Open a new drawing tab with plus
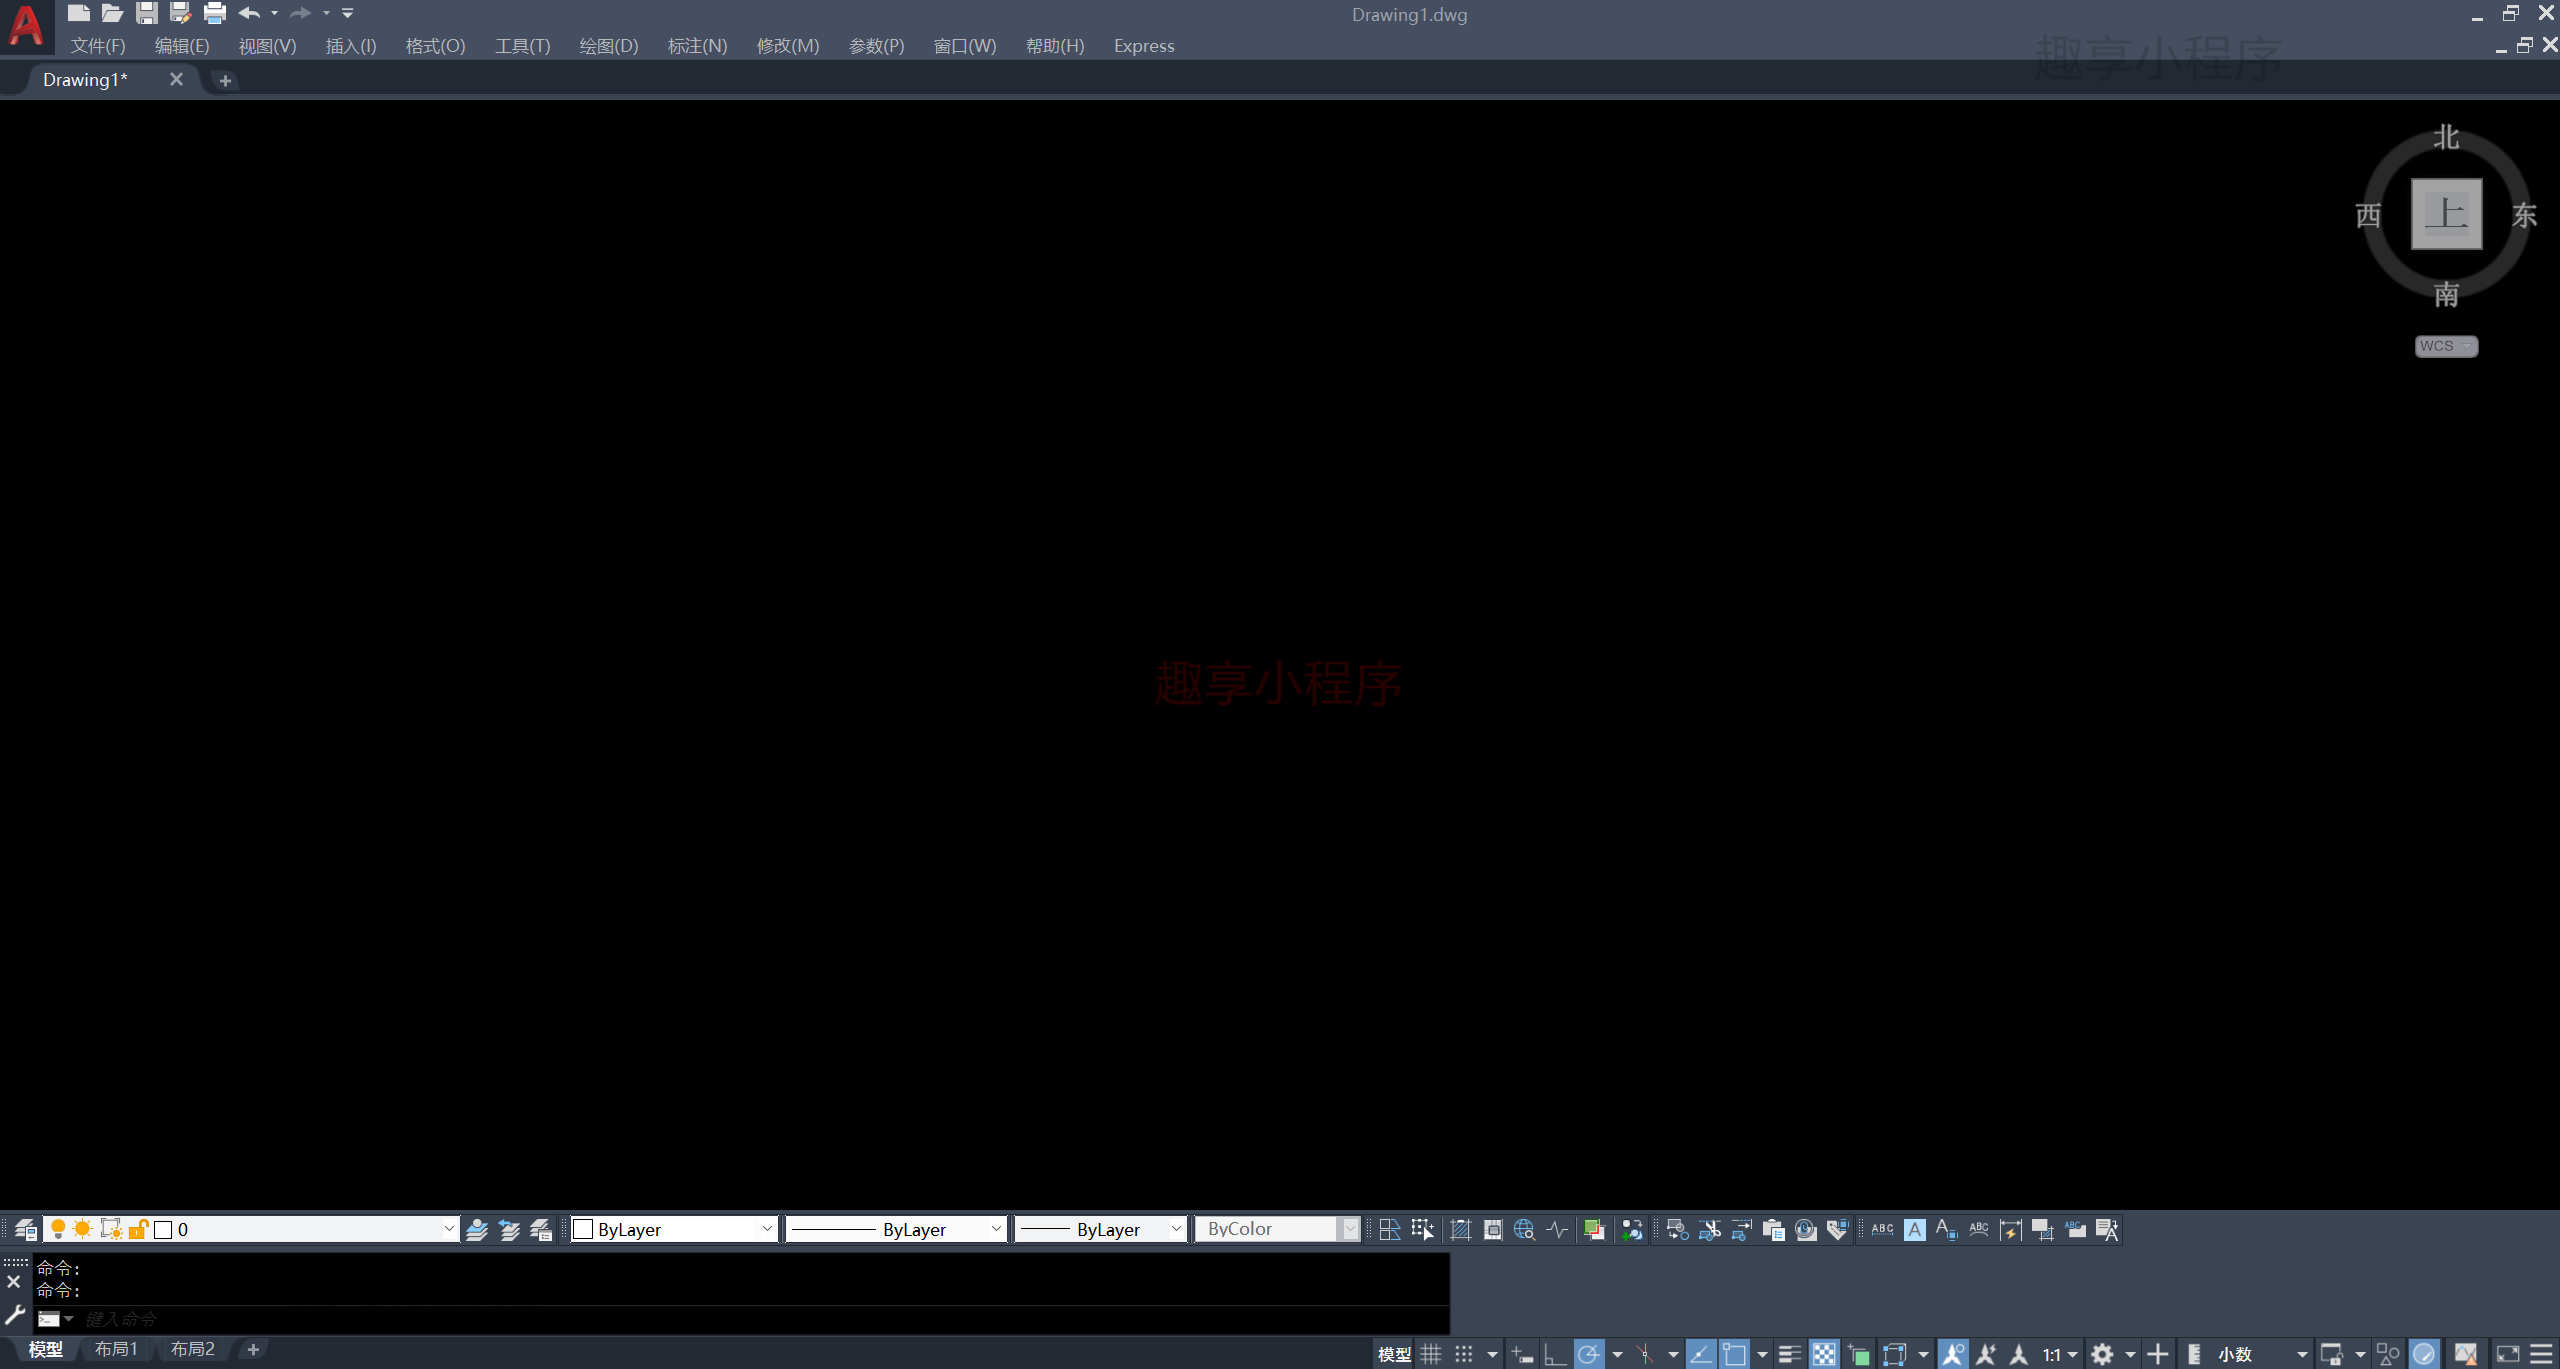Screen dimensions: 2560x1369 [x=225, y=81]
